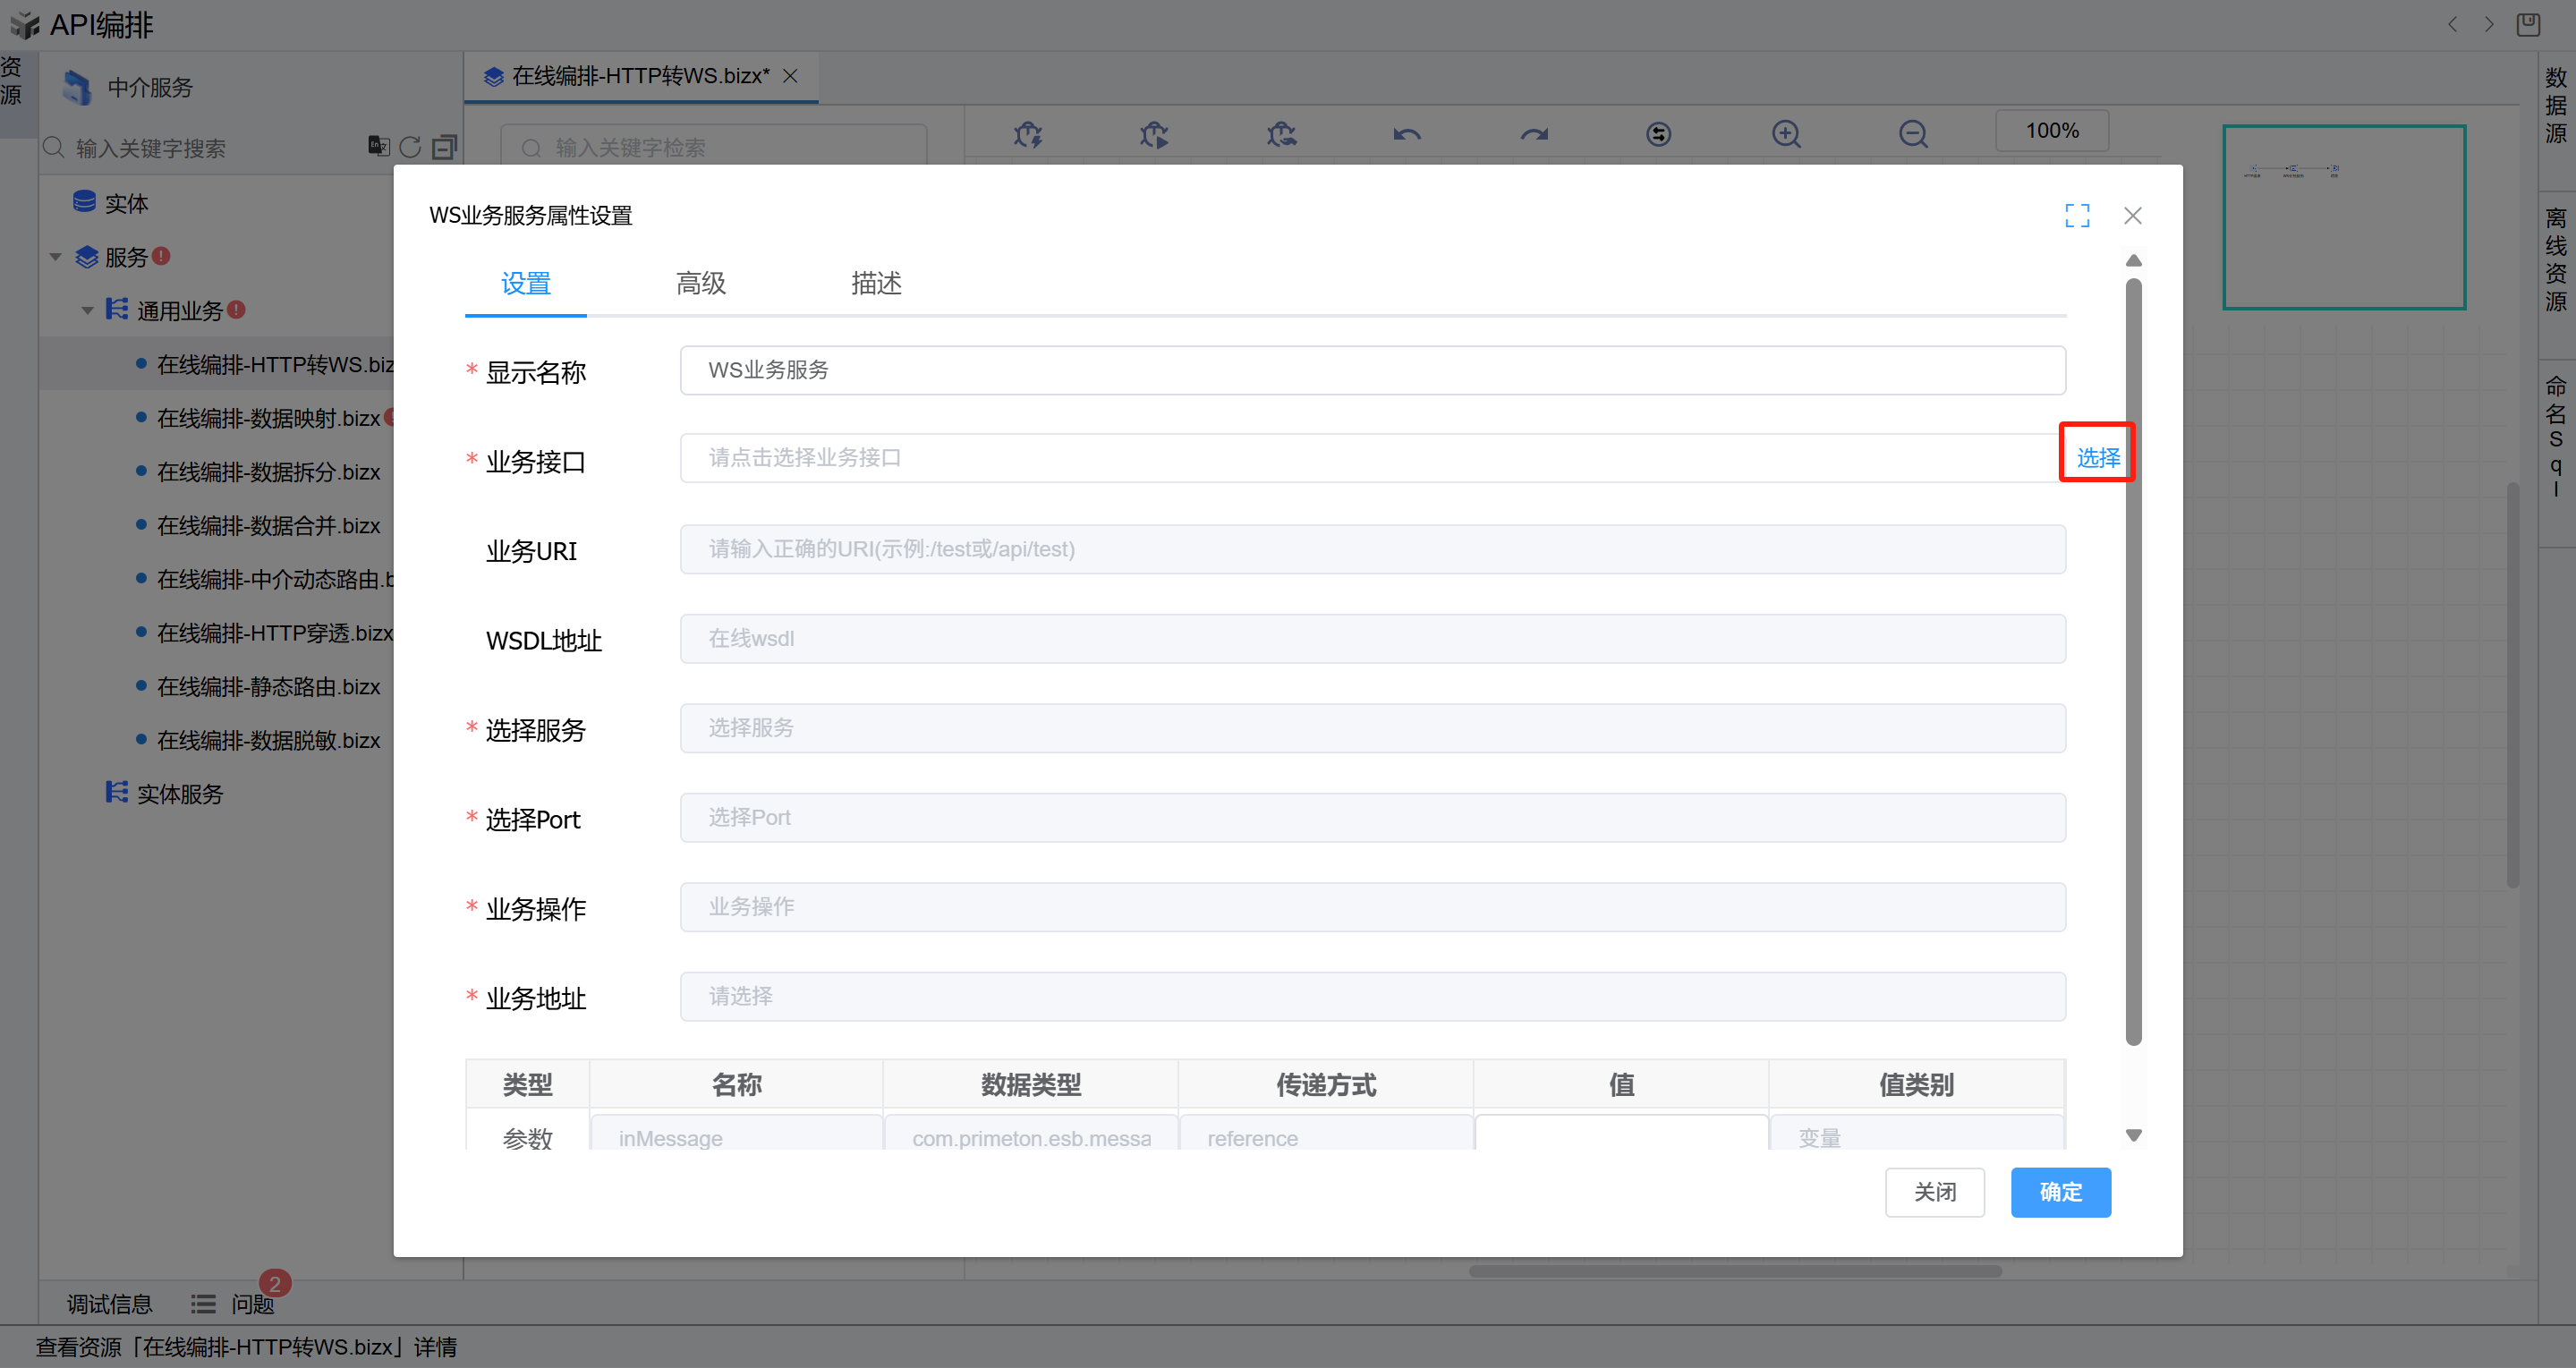Click the collapse-all icon in the resource panel

pos(444,147)
